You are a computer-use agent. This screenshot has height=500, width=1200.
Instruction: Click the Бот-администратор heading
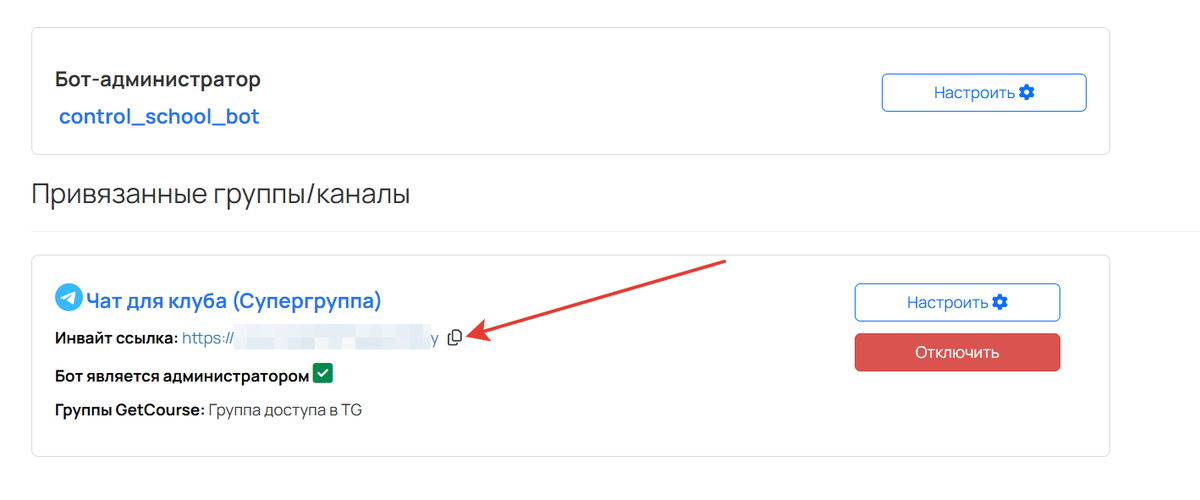(x=160, y=79)
